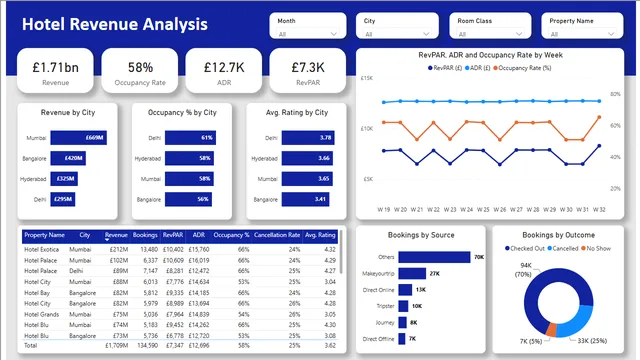The image size is (640, 360).
Task: Select the £7.3K RevPAR card
Action: point(308,71)
